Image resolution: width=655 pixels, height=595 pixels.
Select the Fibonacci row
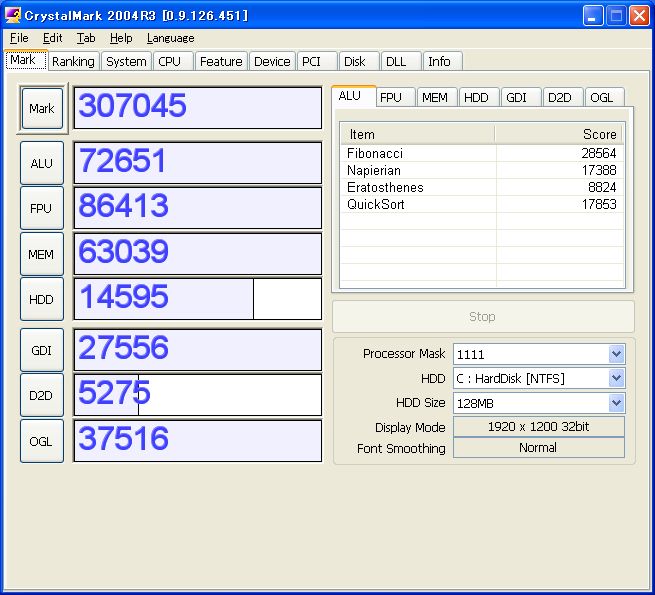(482, 153)
